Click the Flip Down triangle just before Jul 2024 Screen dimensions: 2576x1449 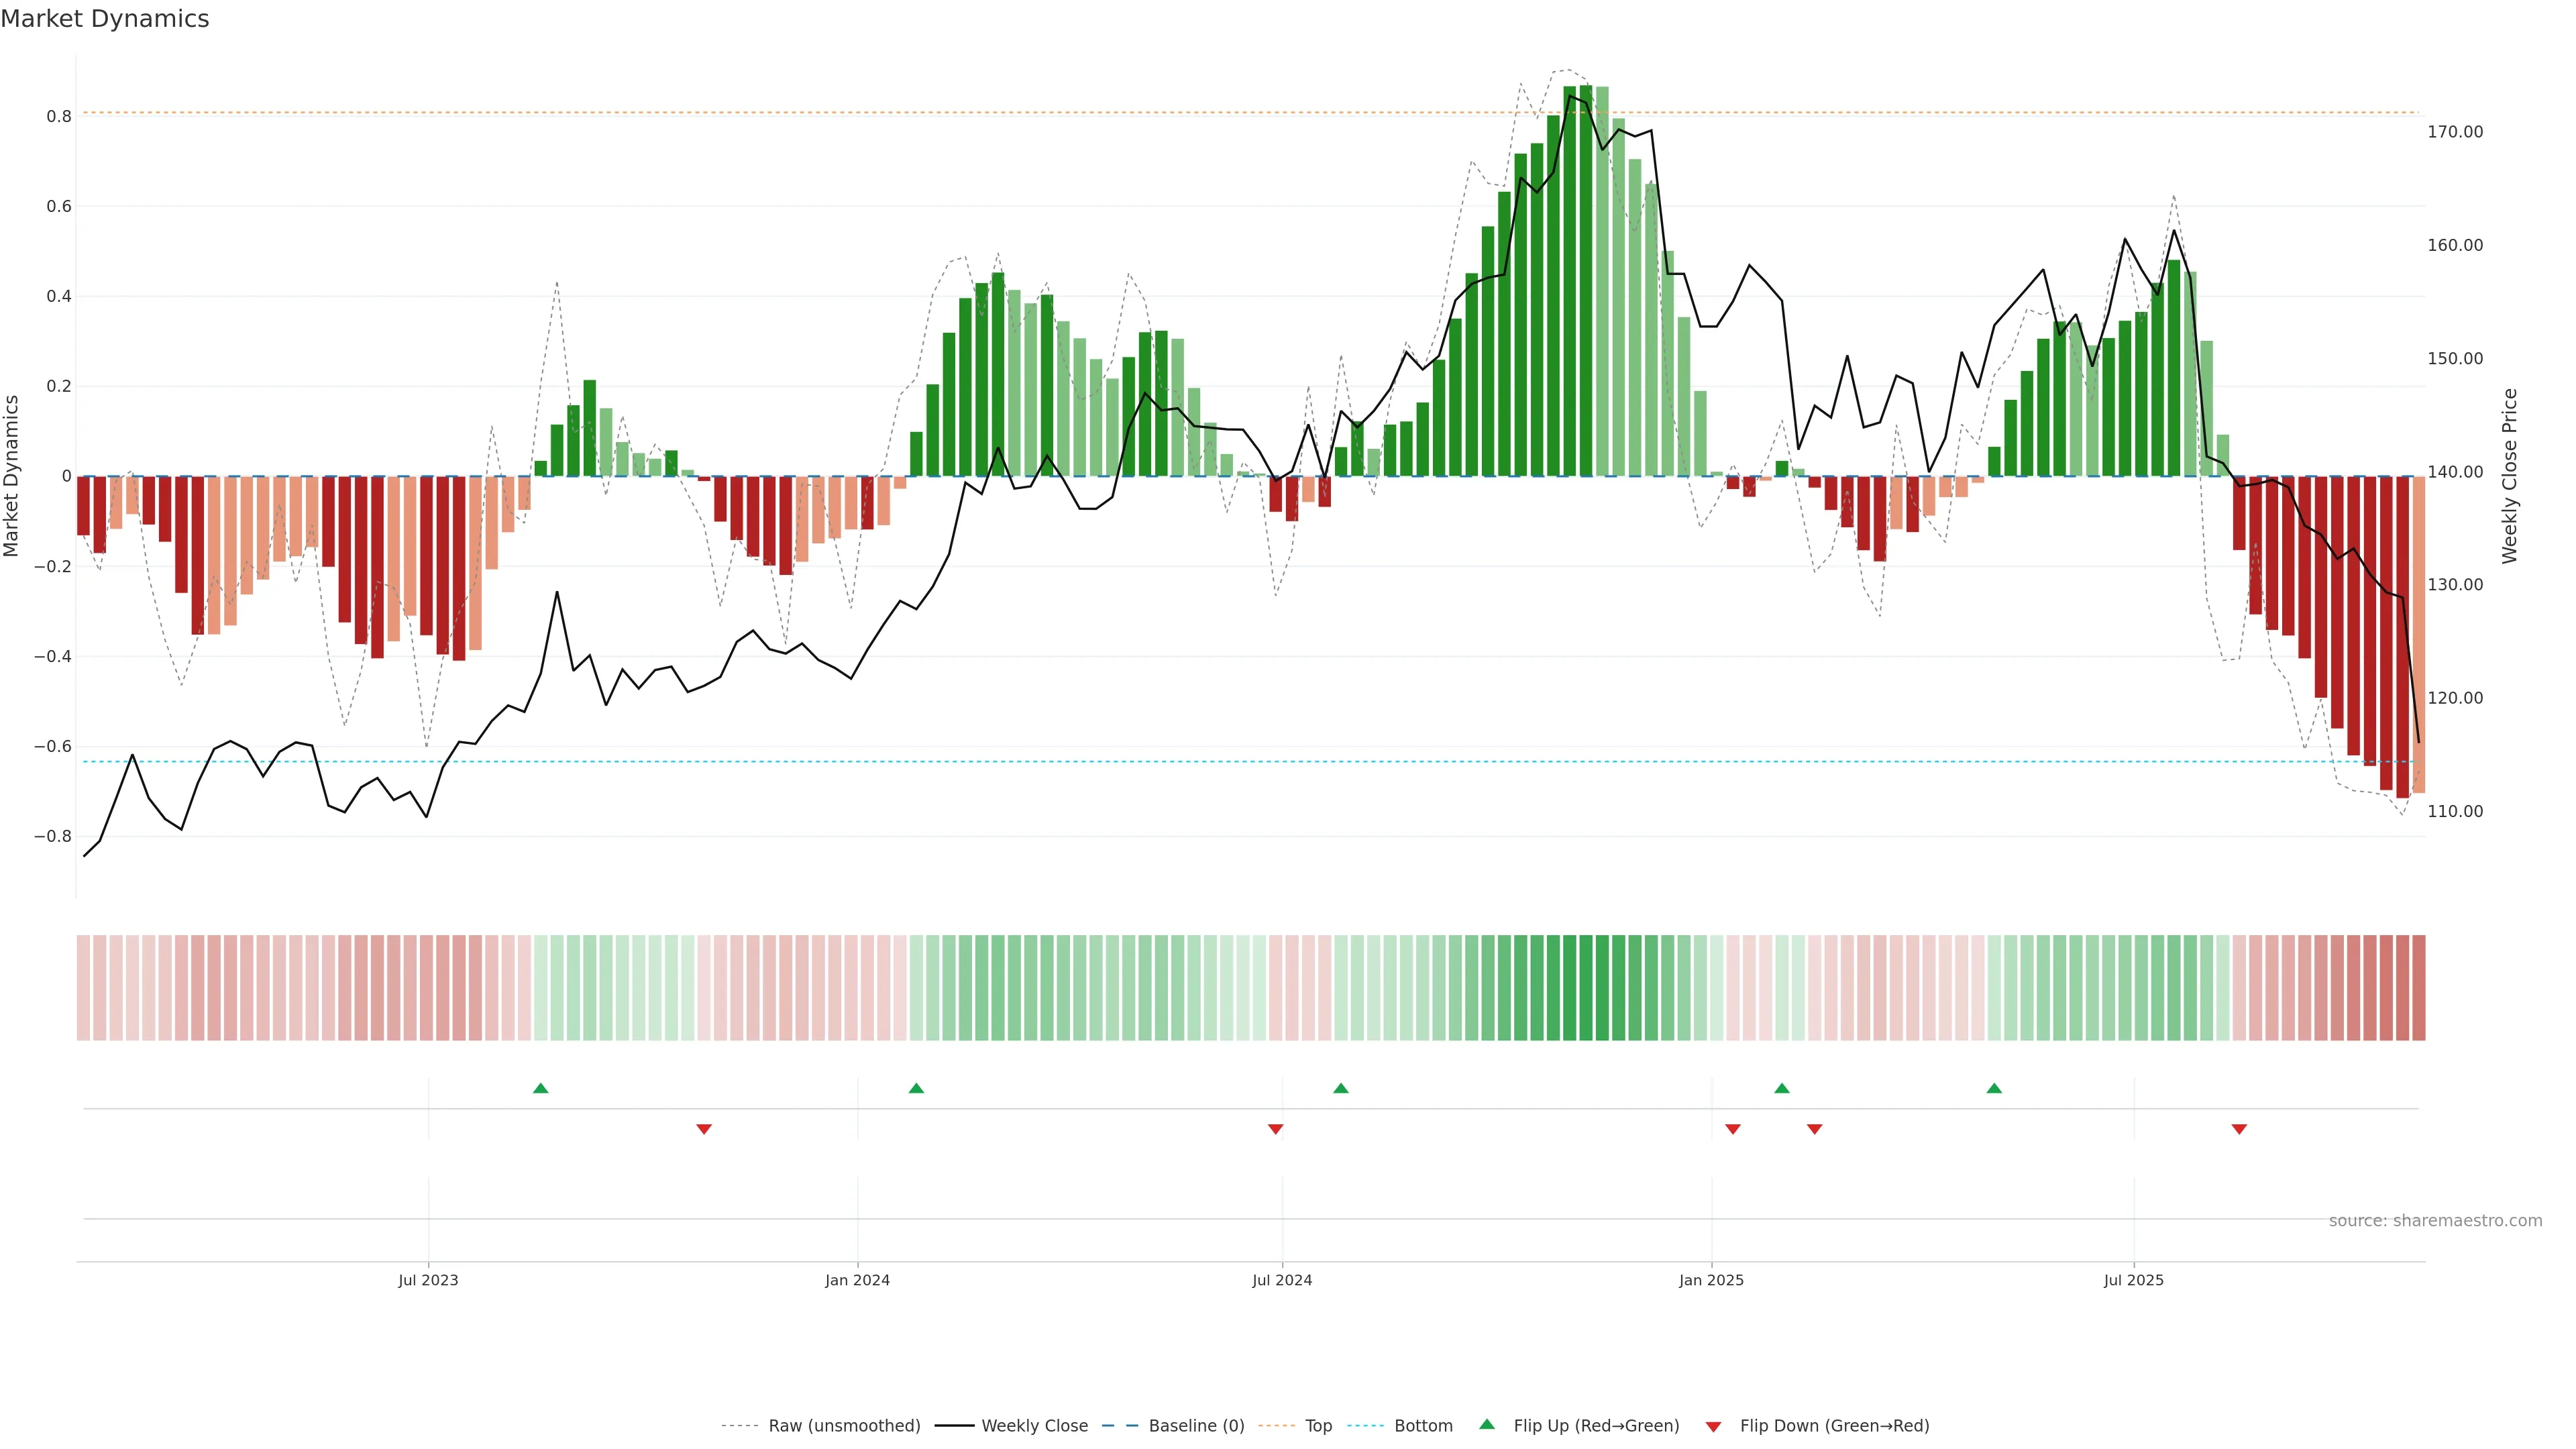click(1275, 1129)
